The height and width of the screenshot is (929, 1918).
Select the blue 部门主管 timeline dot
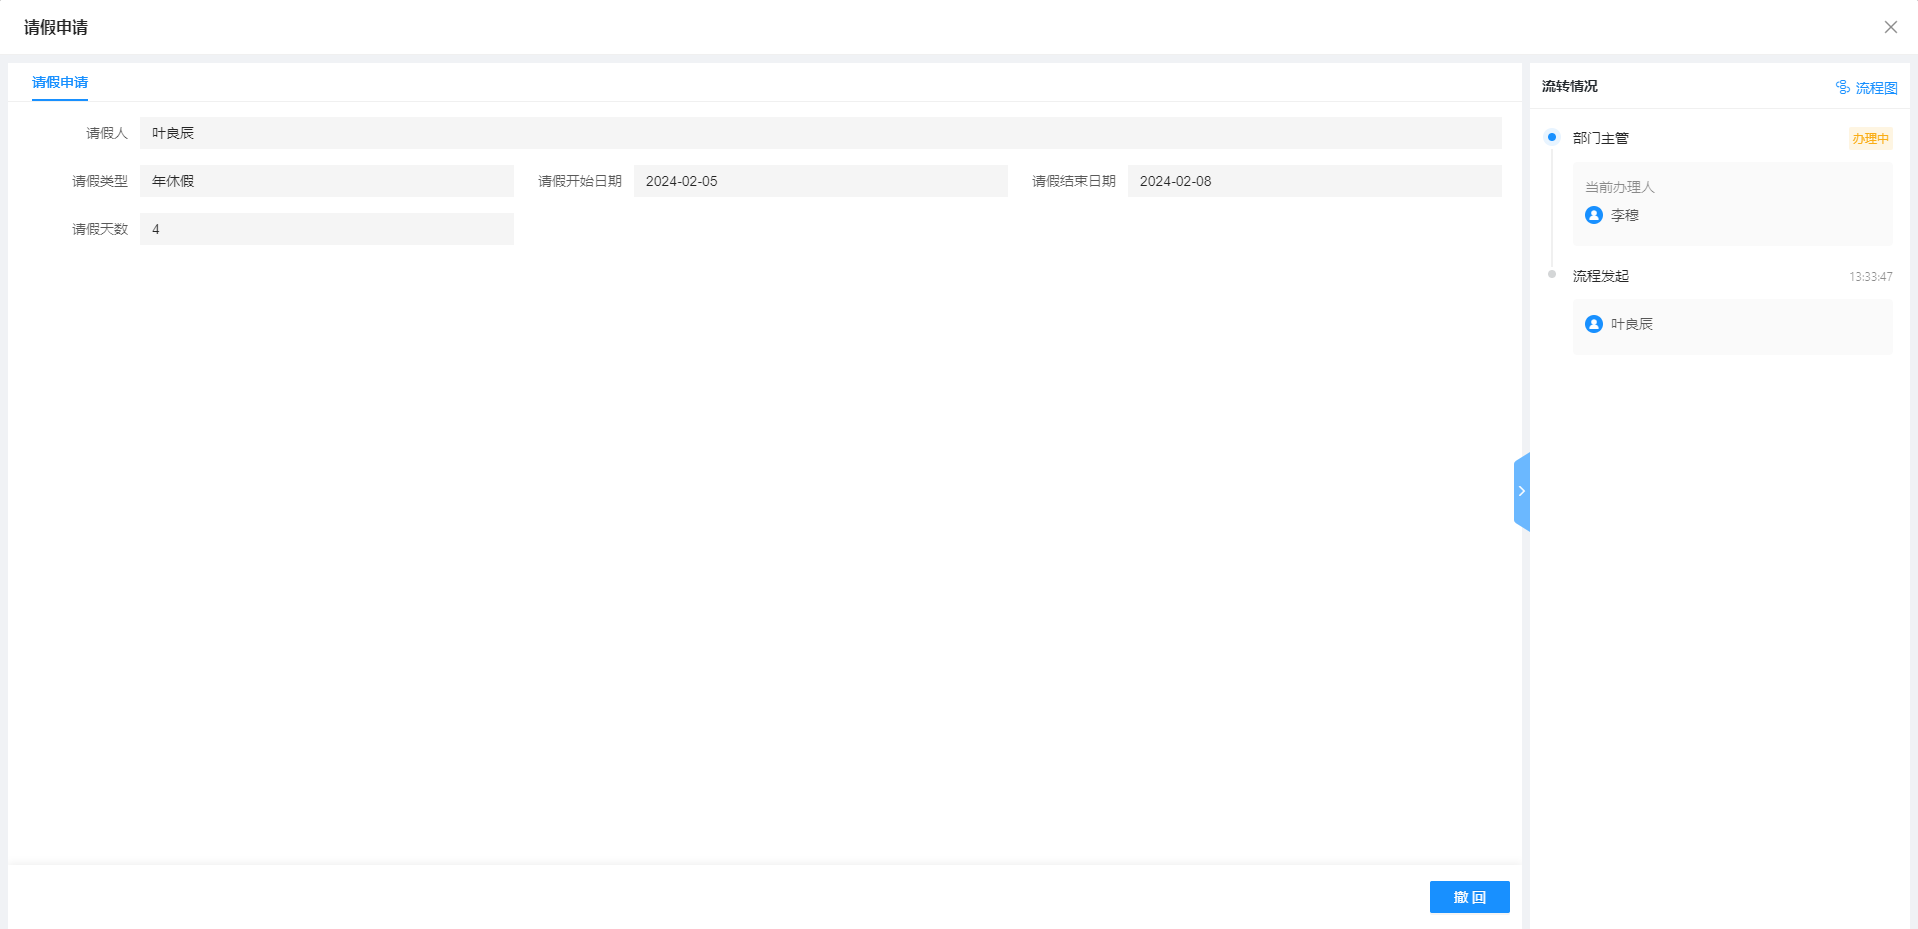pos(1552,137)
